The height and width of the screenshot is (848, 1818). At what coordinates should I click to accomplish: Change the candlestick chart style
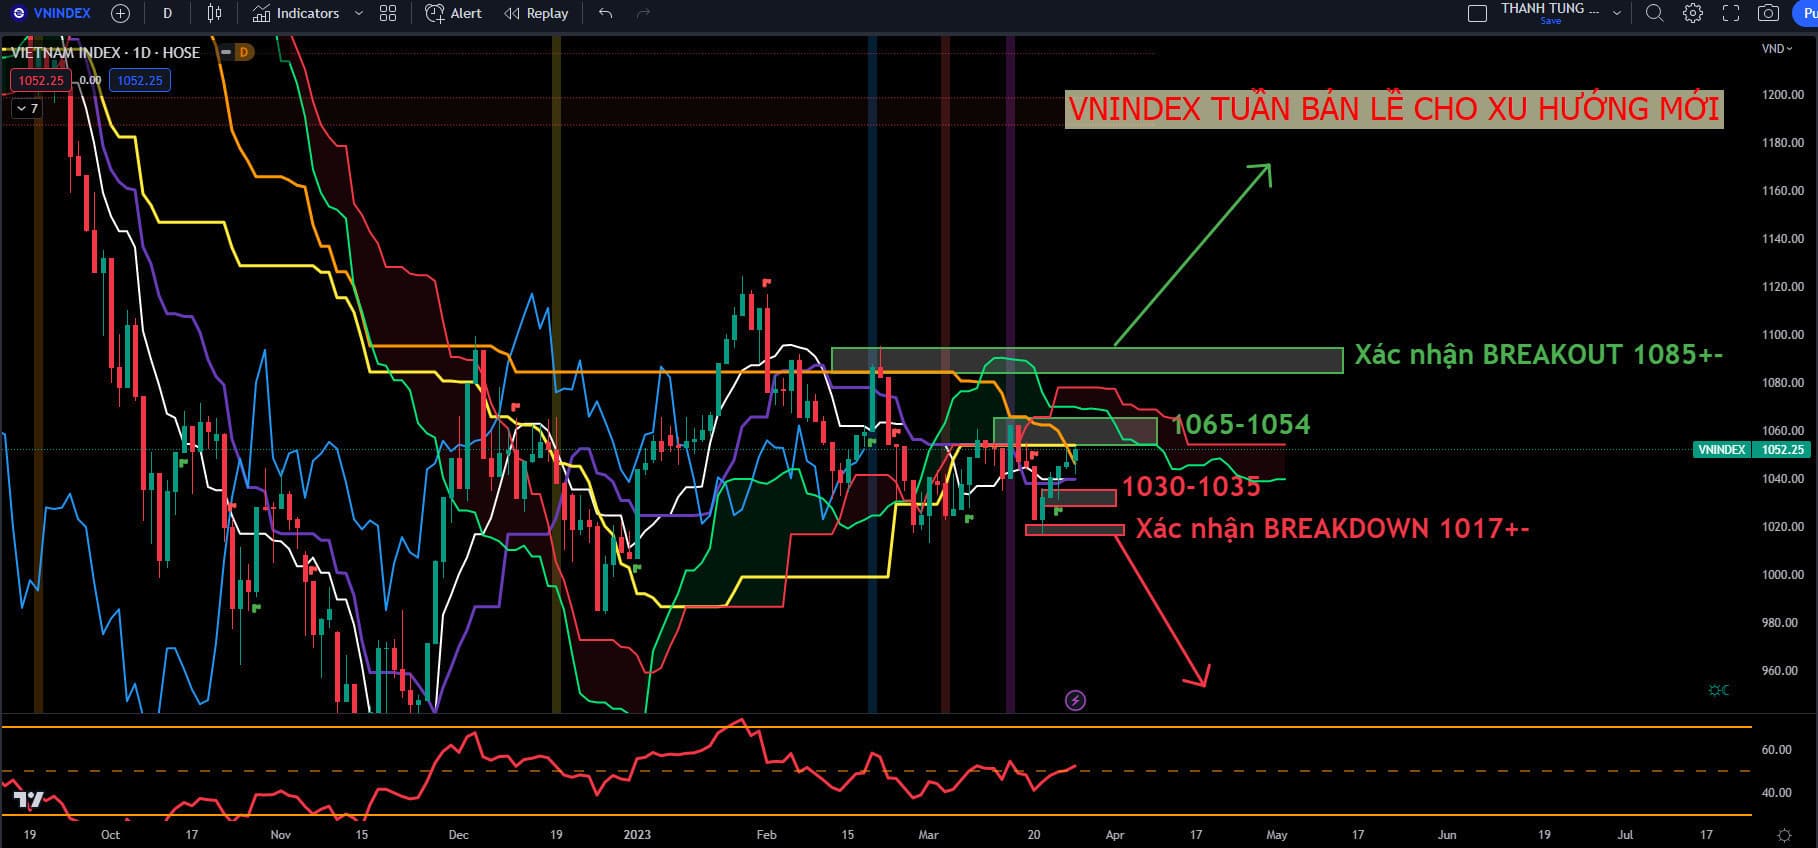(x=214, y=13)
